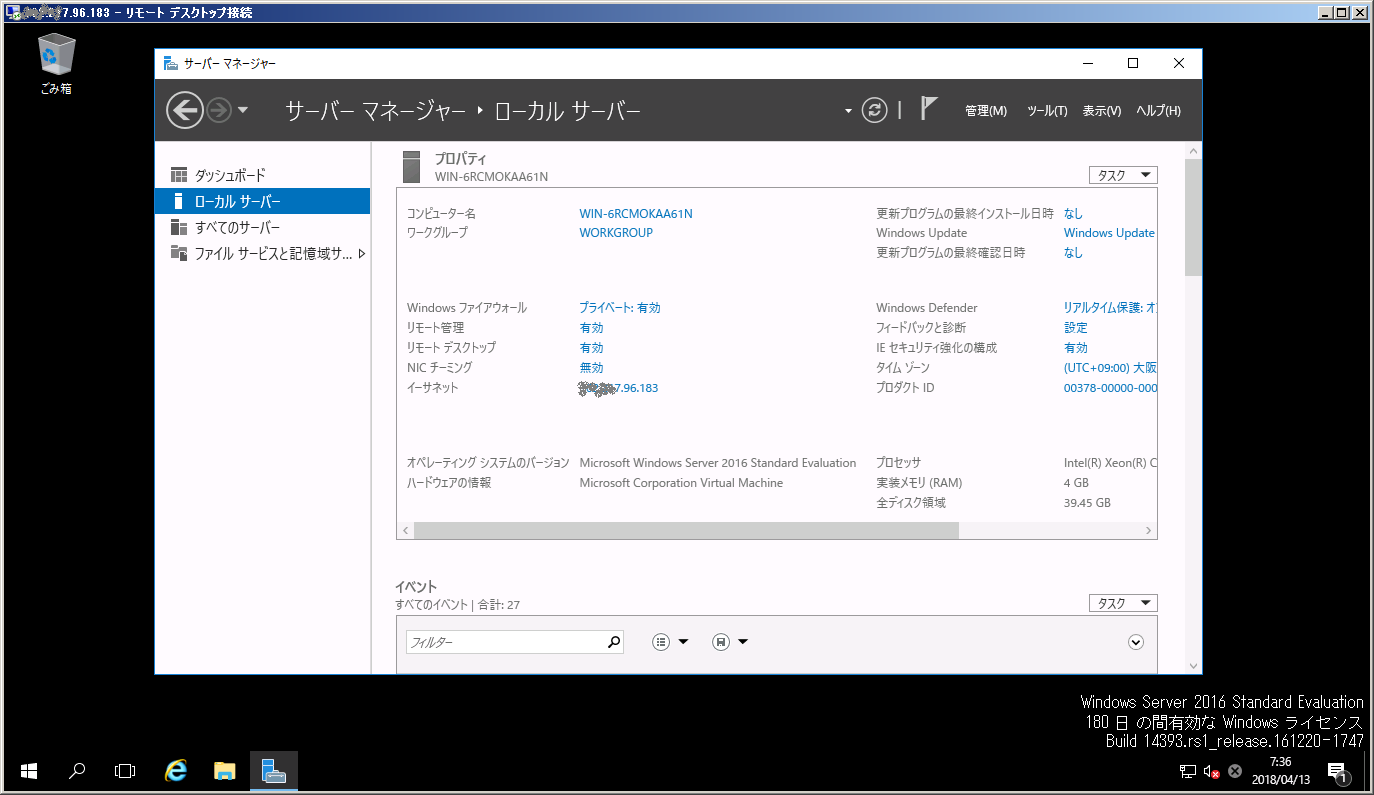Open the Action Center notification icon
The width and height of the screenshot is (1374, 795).
(1338, 771)
